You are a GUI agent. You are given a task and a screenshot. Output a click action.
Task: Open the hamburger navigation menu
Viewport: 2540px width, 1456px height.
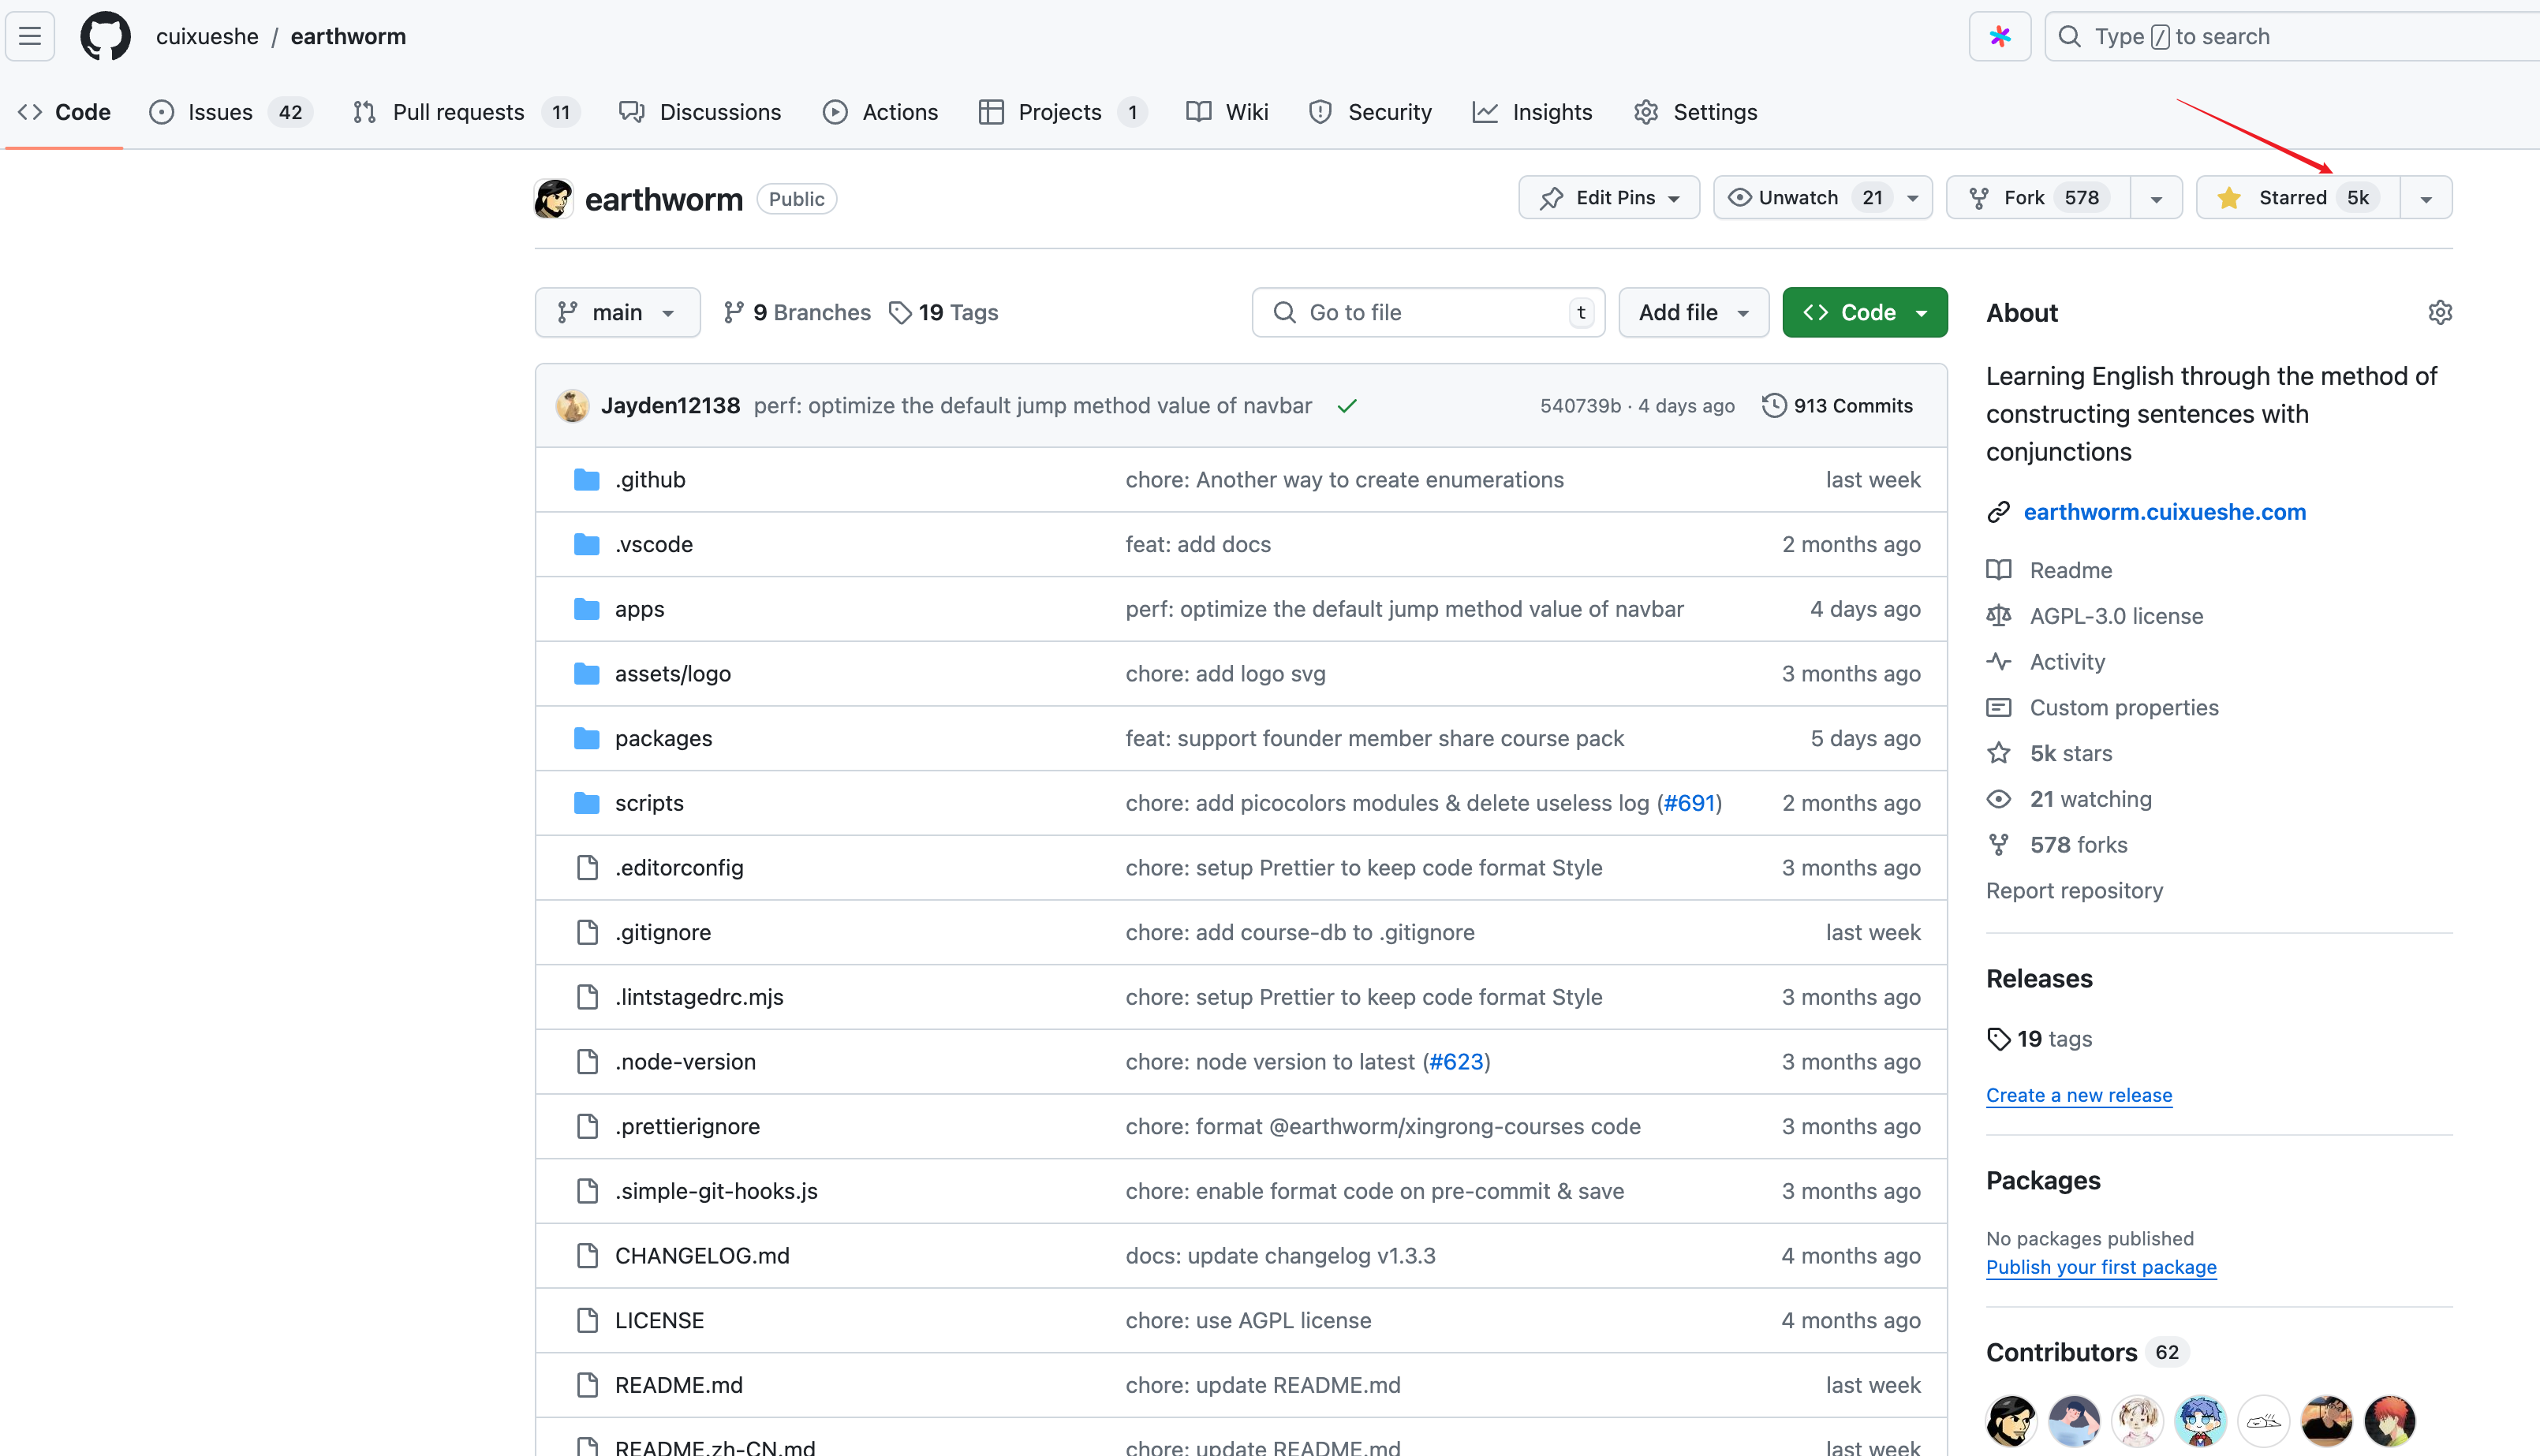[x=30, y=37]
